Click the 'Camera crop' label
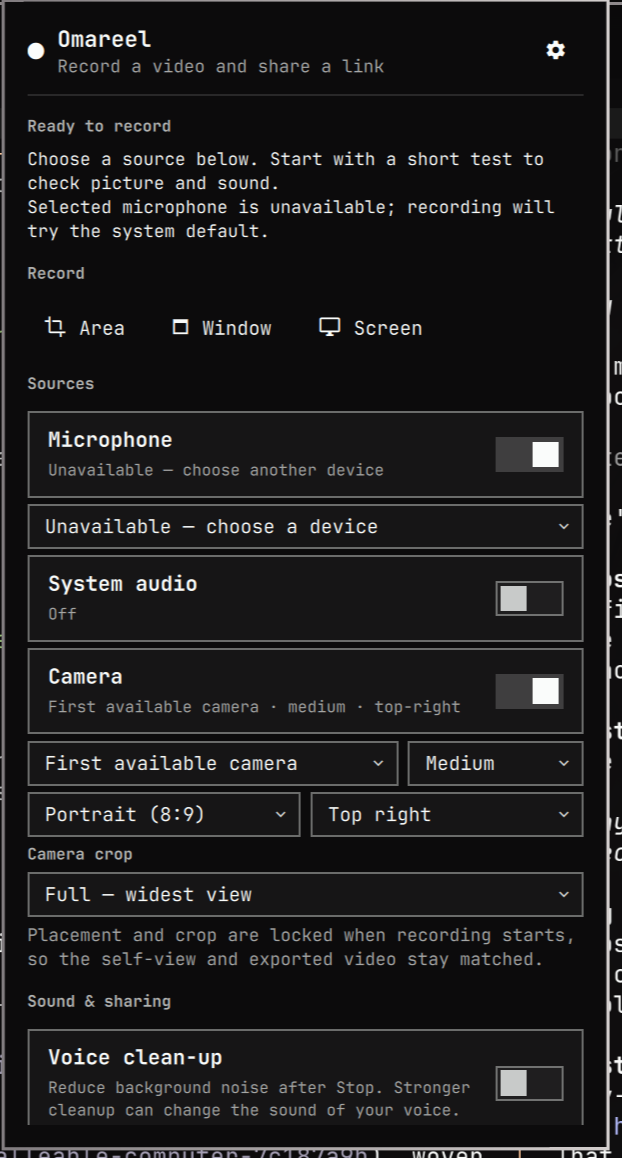 point(80,854)
